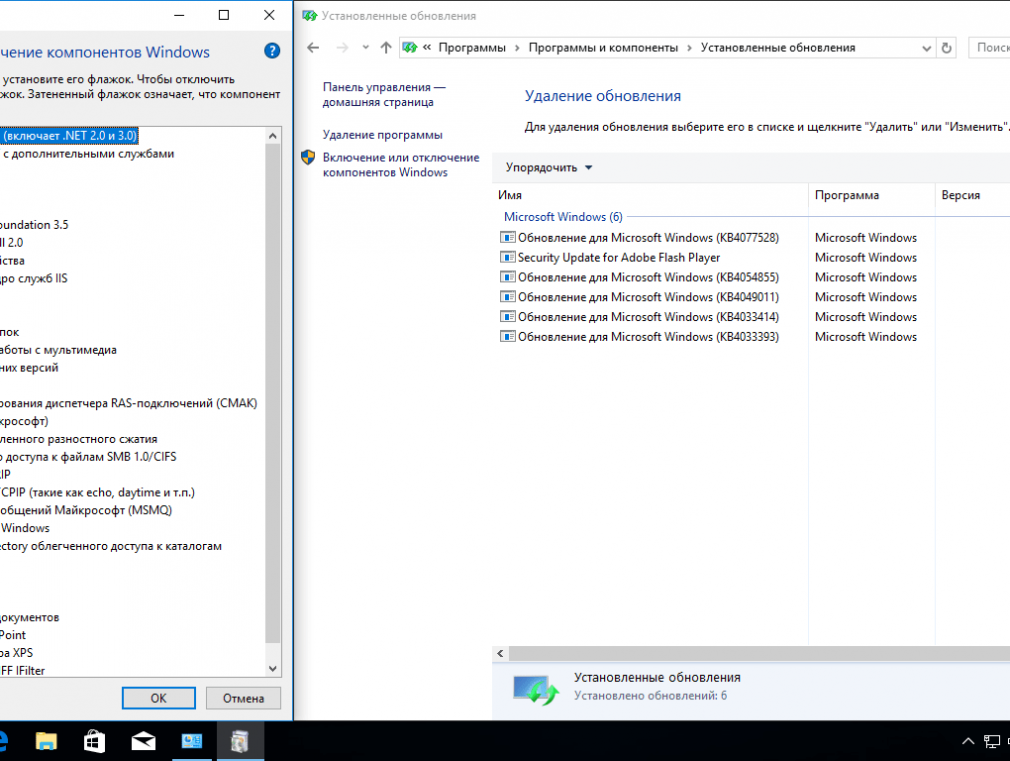Select update KB4033393 icon
This screenshot has height=761, width=1010.
(x=508, y=336)
